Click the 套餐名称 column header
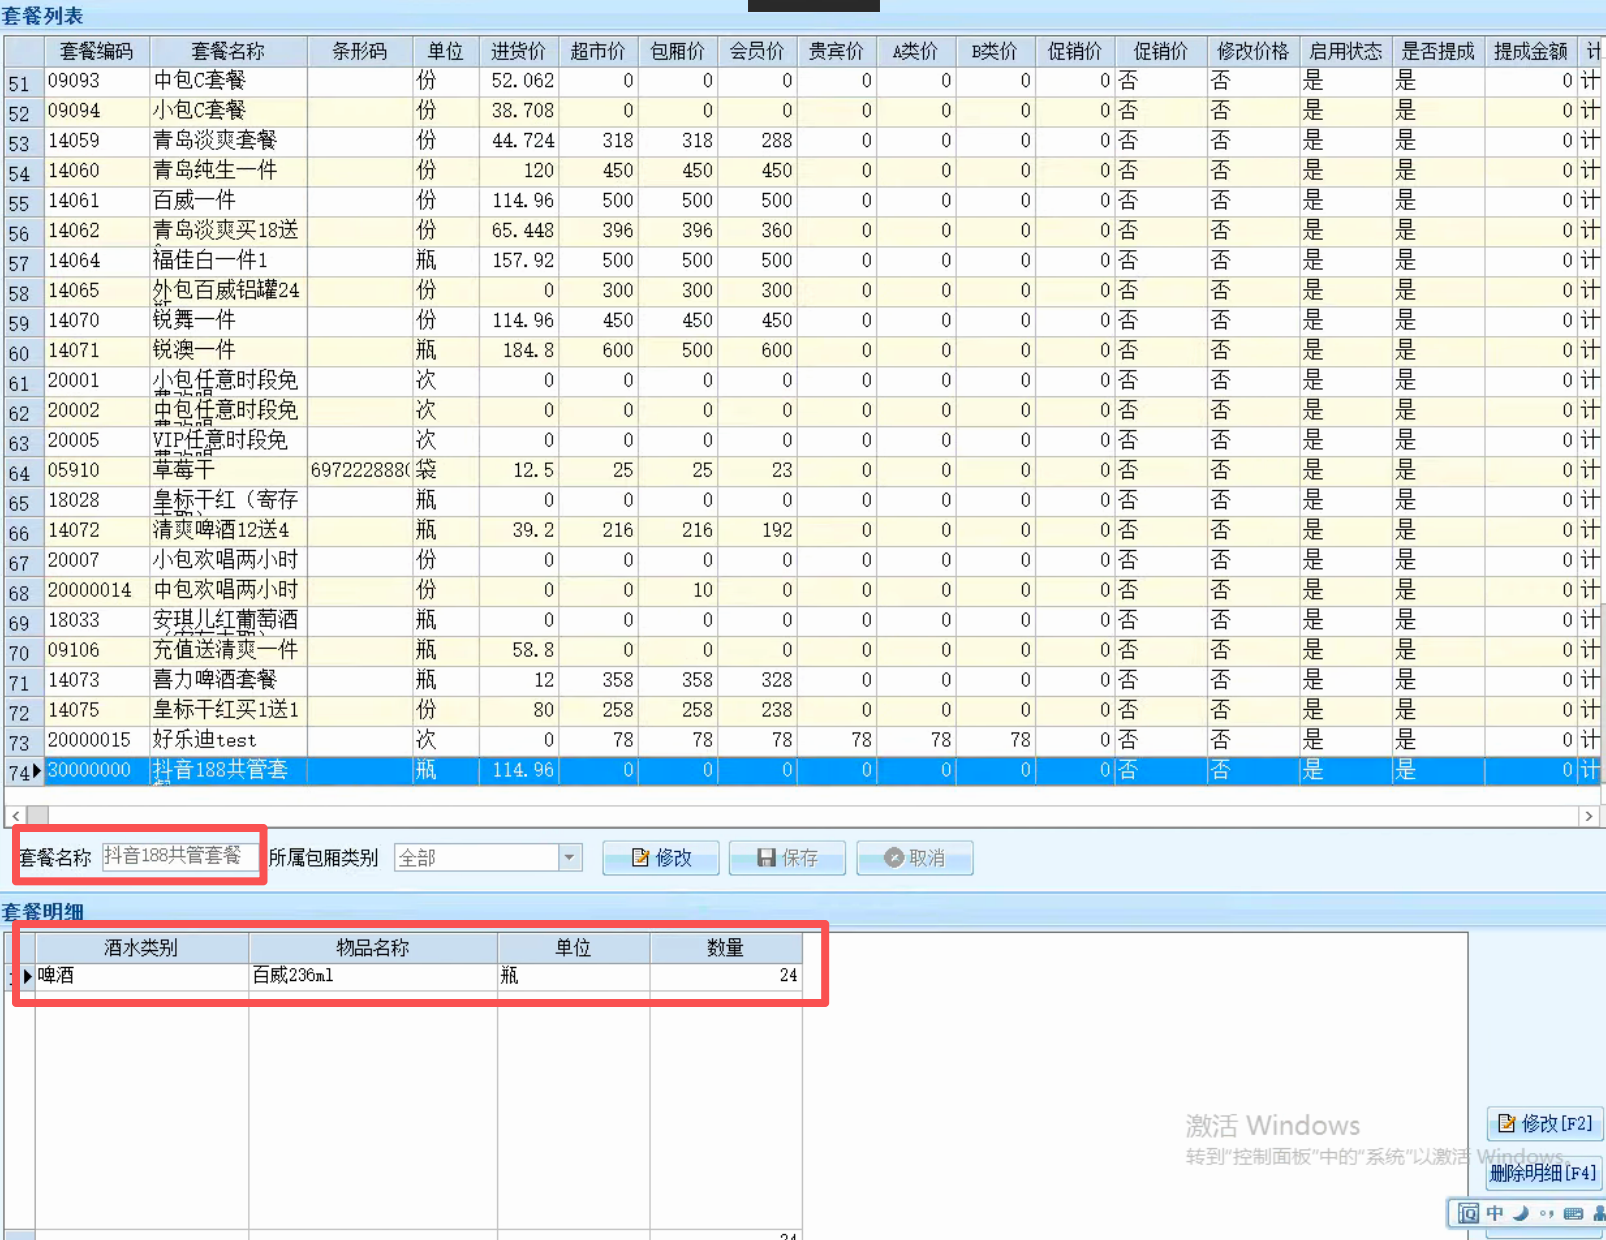The width and height of the screenshot is (1606, 1240). pos(227,51)
